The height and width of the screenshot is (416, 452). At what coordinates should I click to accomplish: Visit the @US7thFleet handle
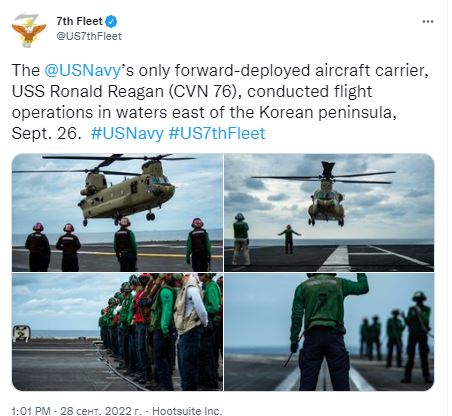(x=89, y=36)
